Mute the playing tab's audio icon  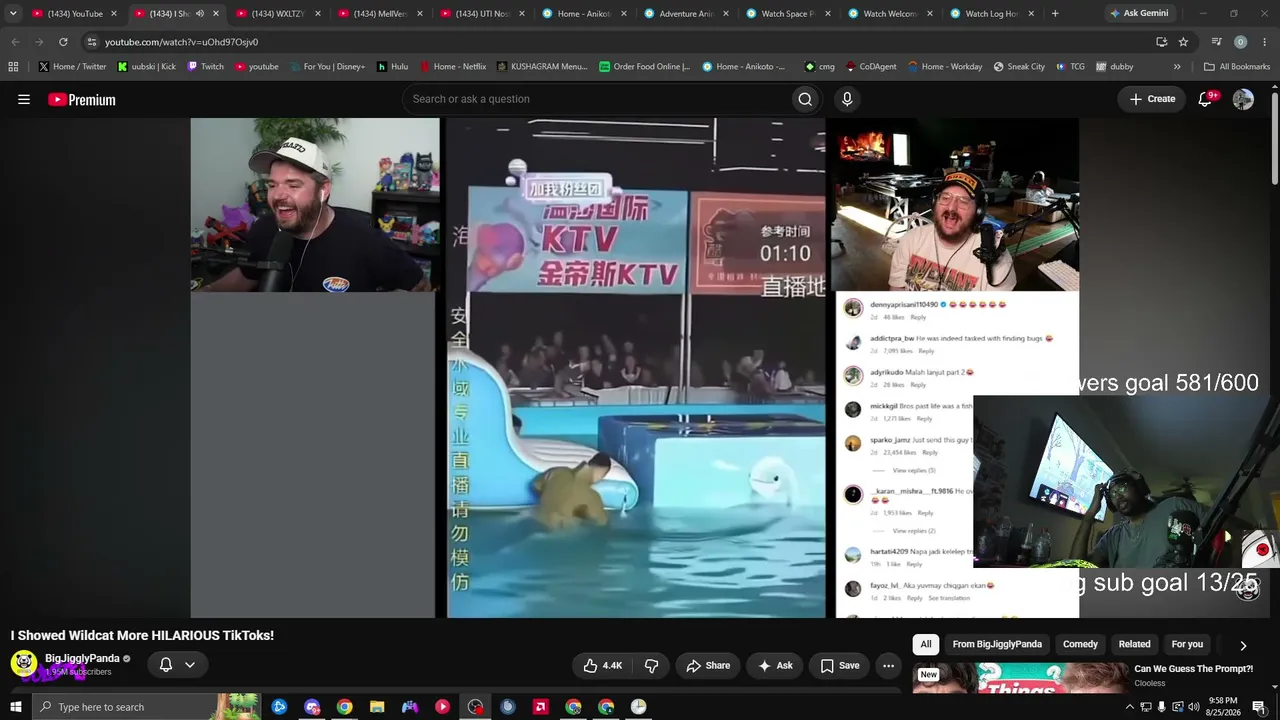199,14
